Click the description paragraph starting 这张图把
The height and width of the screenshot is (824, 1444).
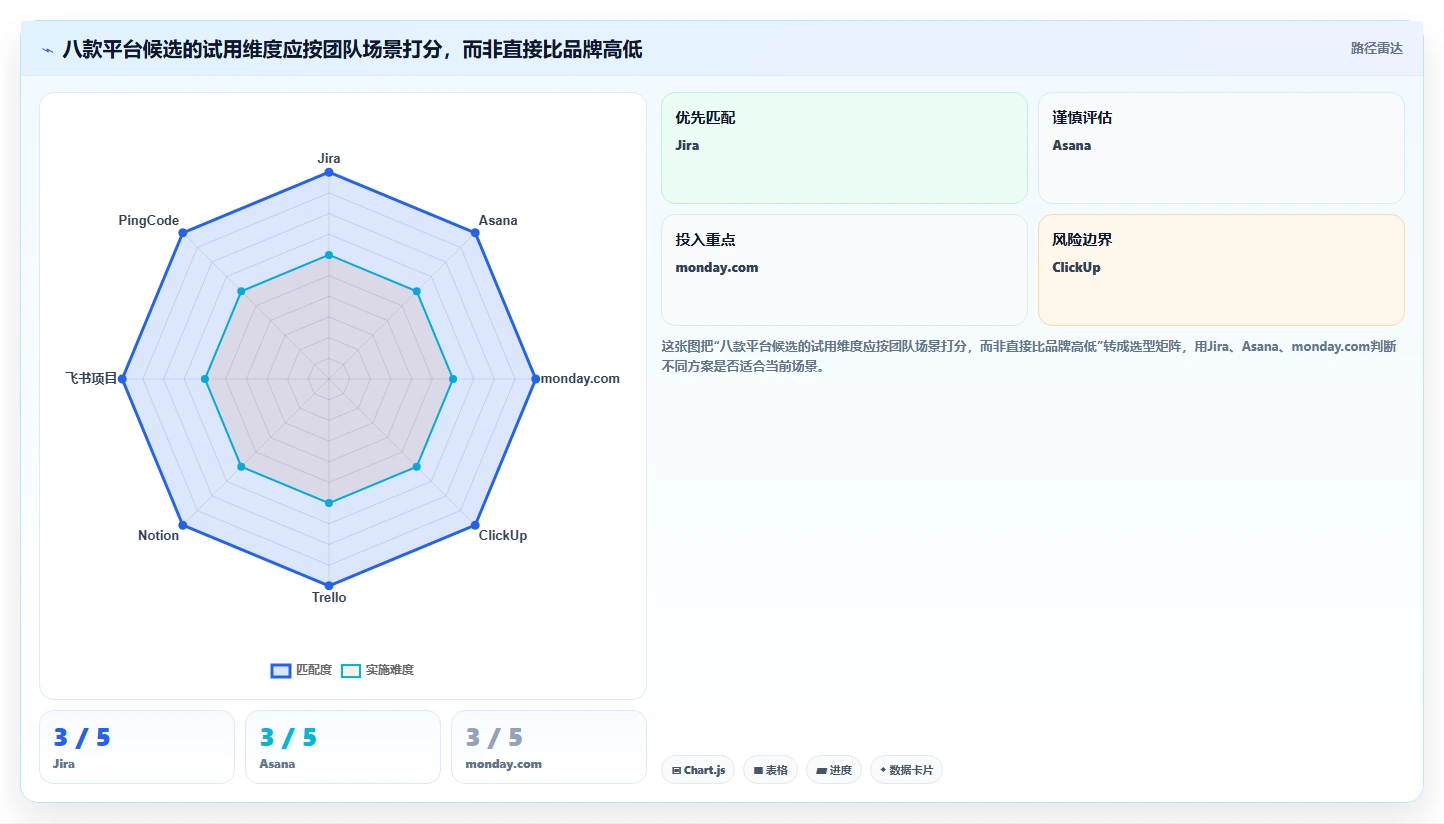click(1029, 356)
